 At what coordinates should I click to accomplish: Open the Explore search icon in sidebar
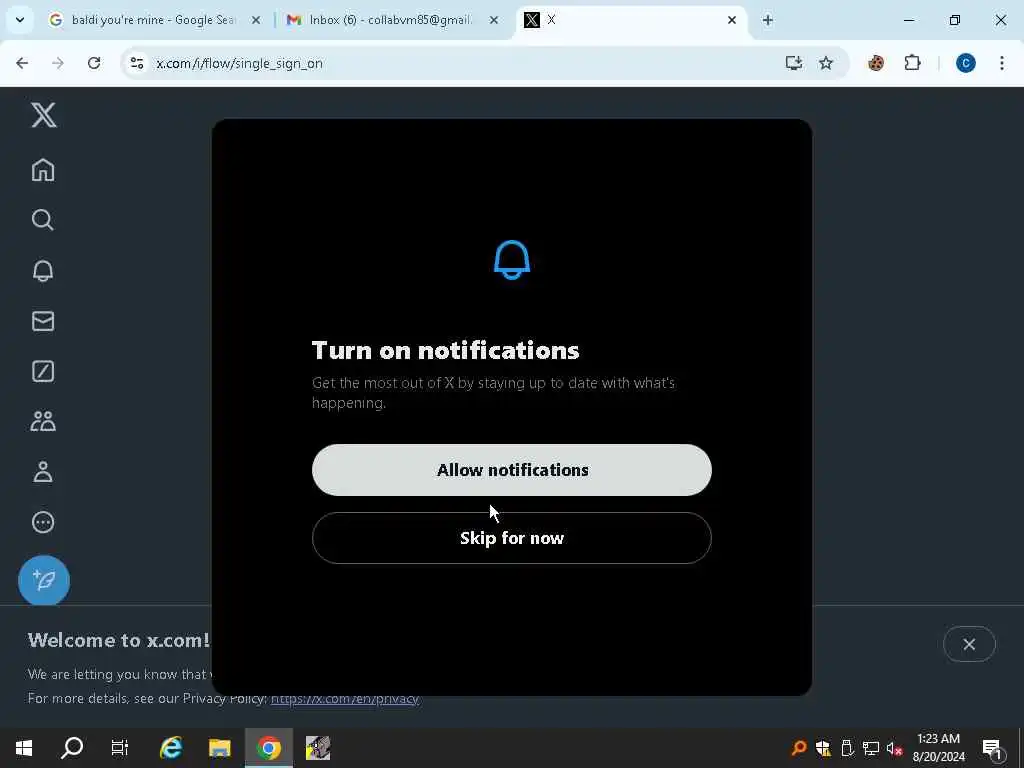coord(43,220)
